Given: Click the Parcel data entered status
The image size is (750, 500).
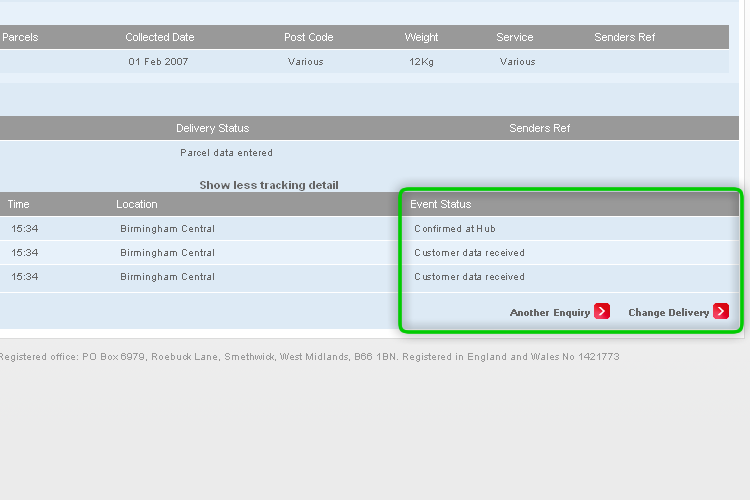Looking at the screenshot, I should pyautogui.click(x=226, y=153).
